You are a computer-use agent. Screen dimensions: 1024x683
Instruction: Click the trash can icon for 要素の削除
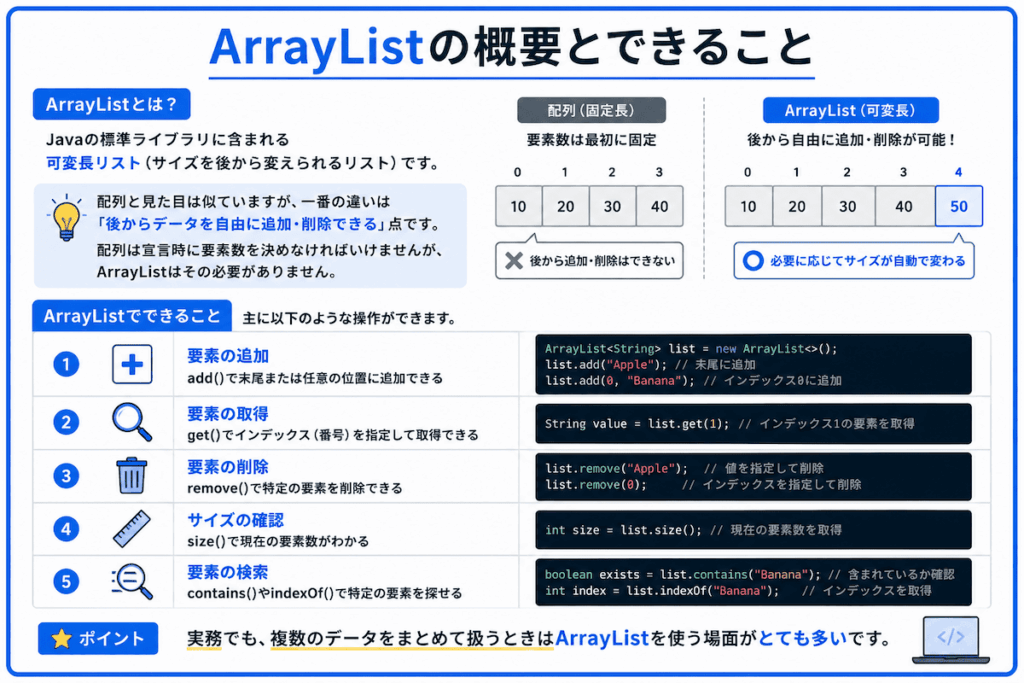coord(131,475)
